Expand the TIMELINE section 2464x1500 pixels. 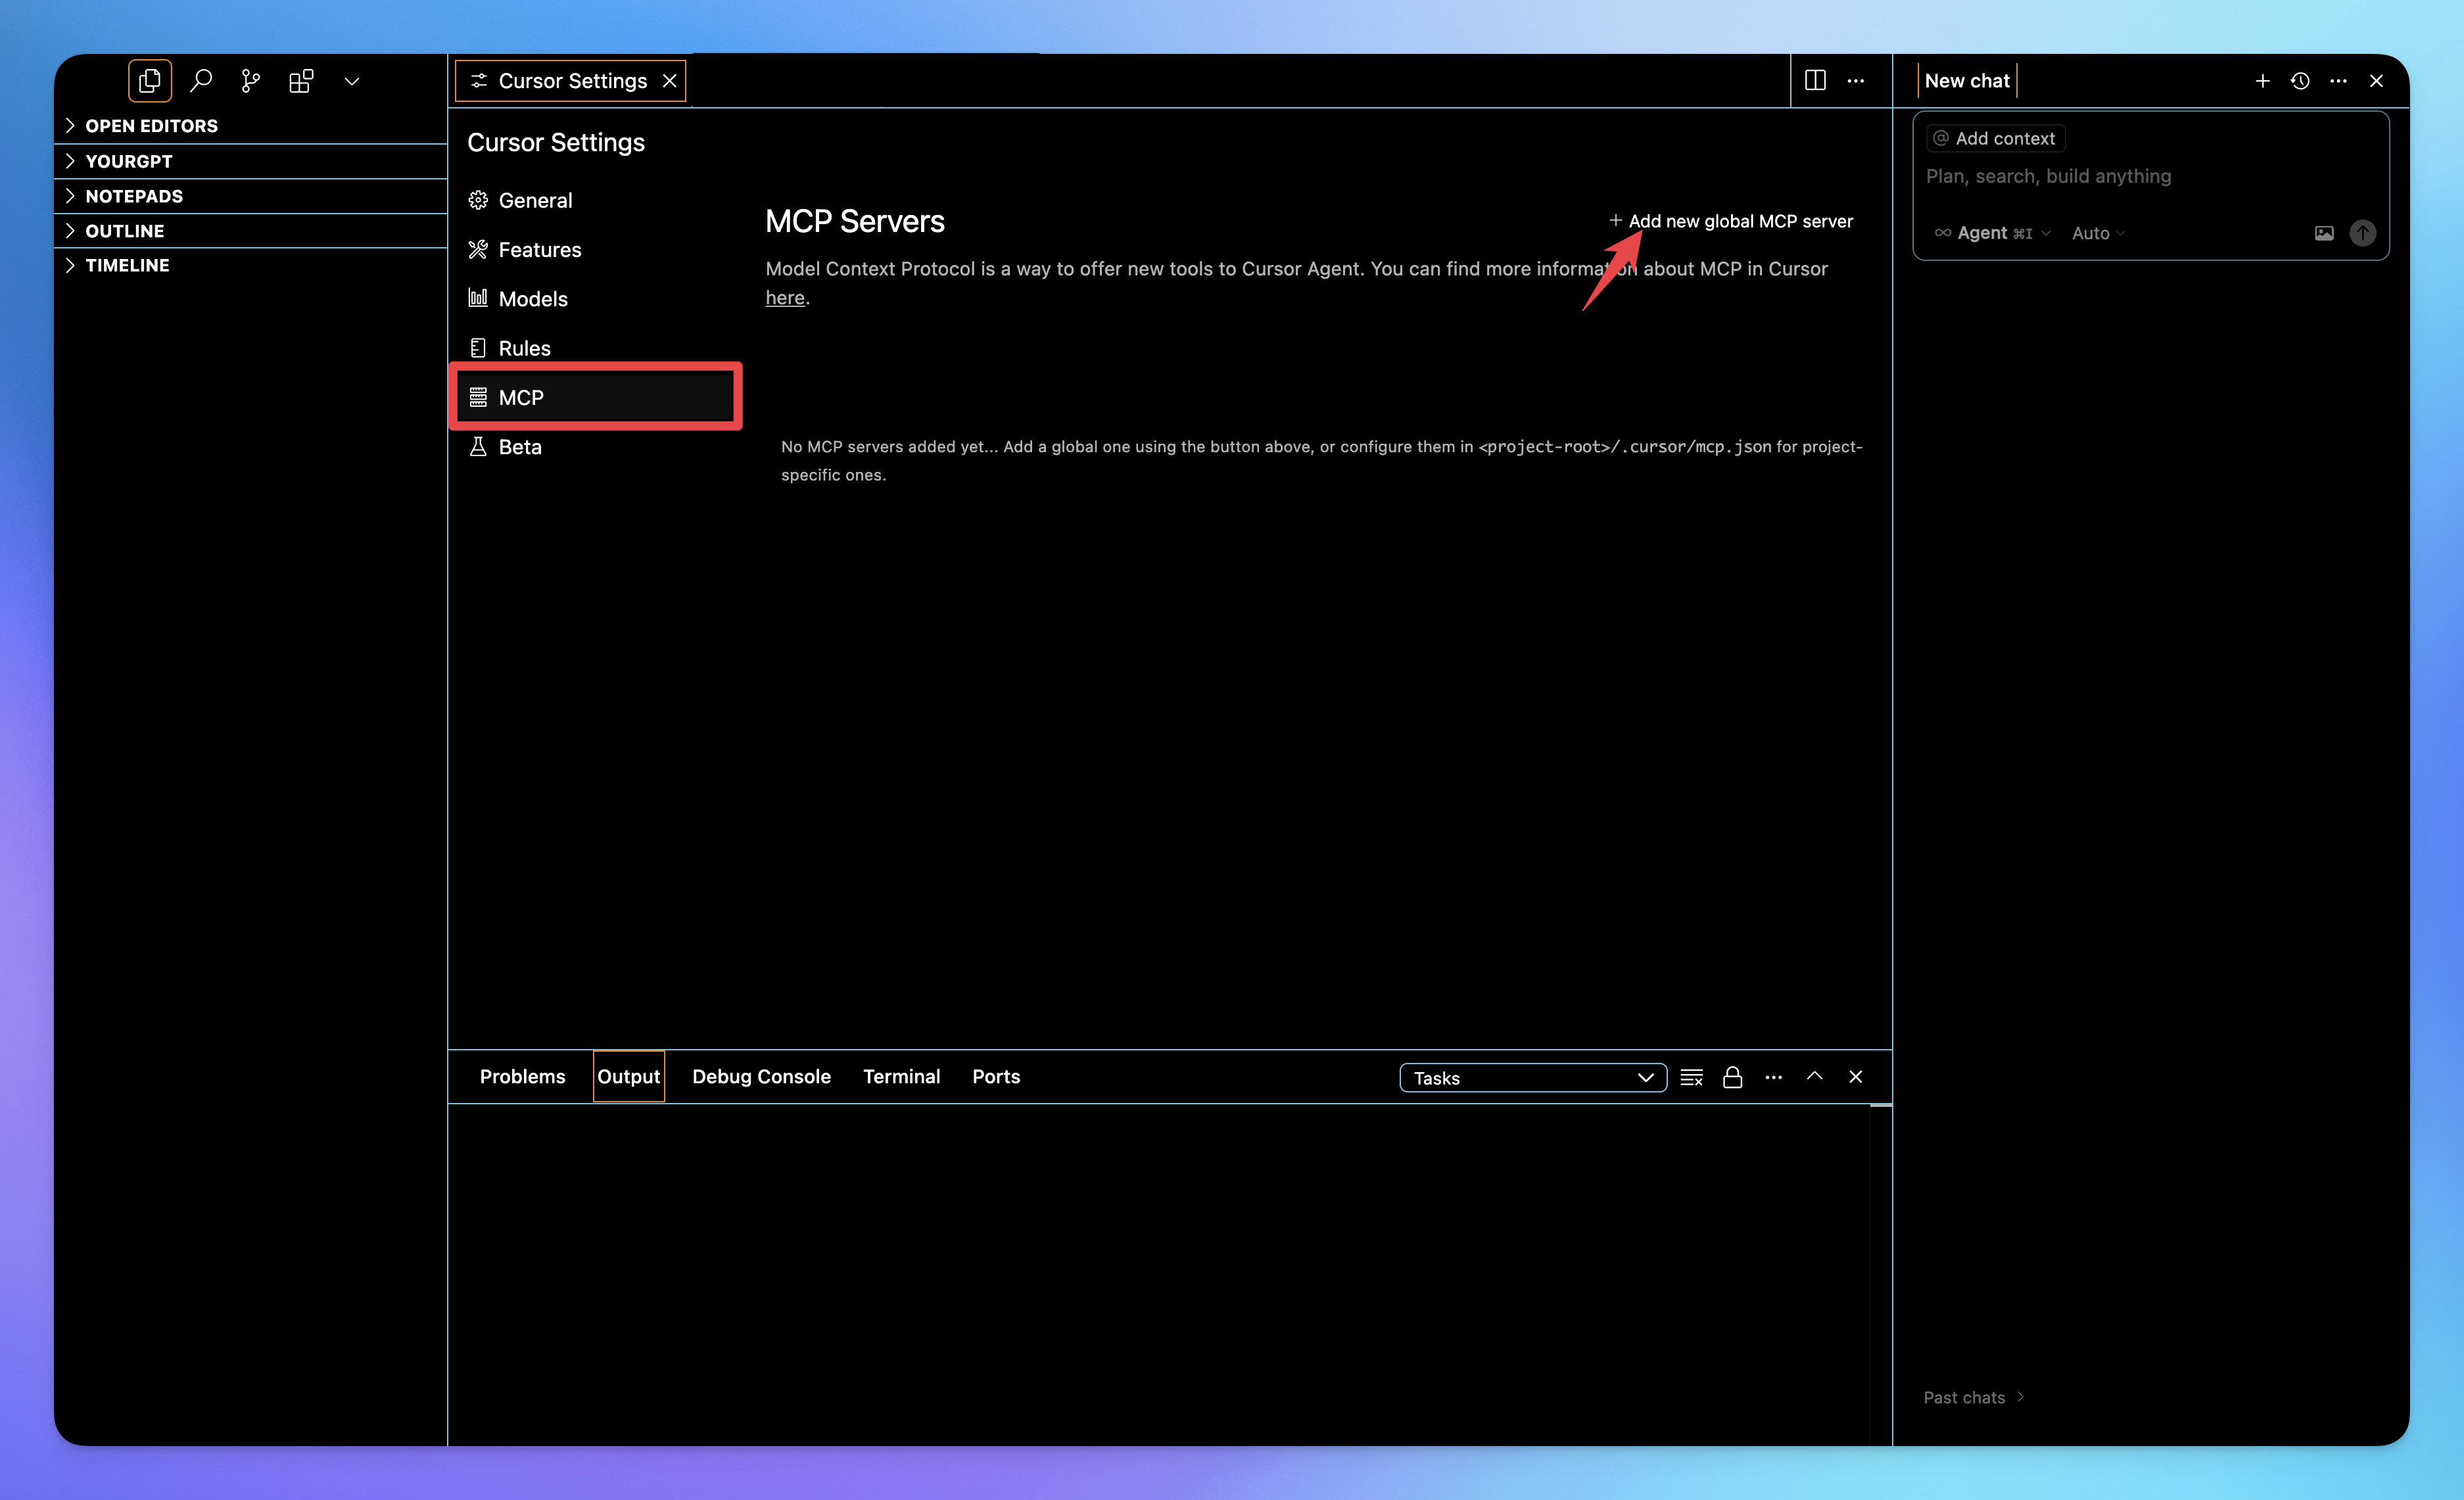coord(250,265)
